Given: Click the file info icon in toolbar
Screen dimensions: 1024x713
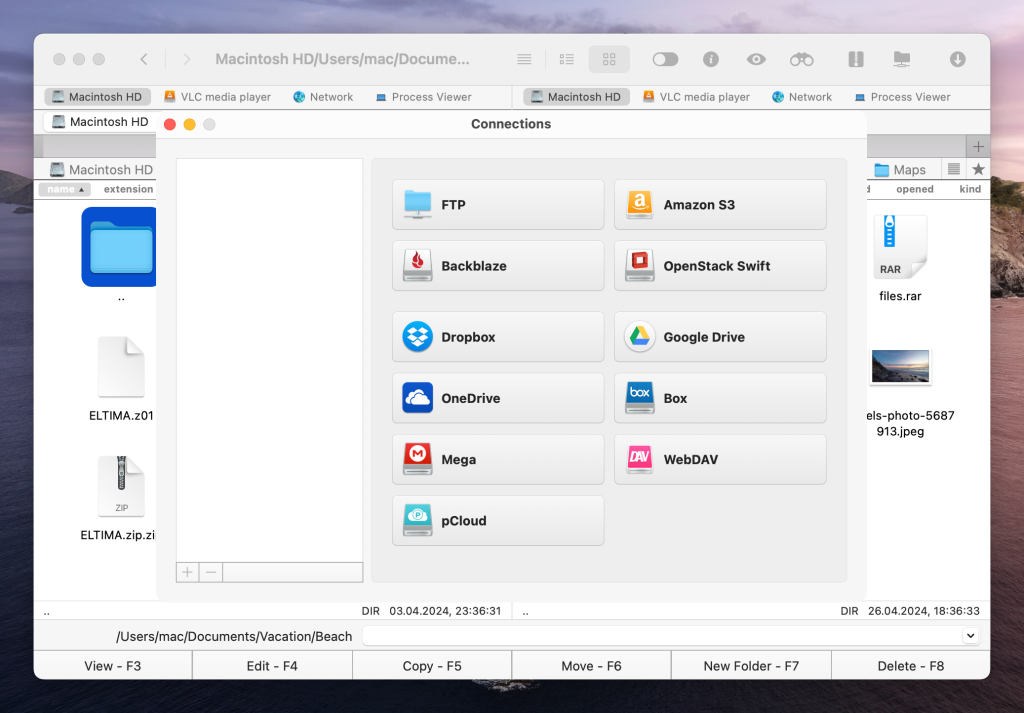Looking at the screenshot, I should (x=711, y=60).
